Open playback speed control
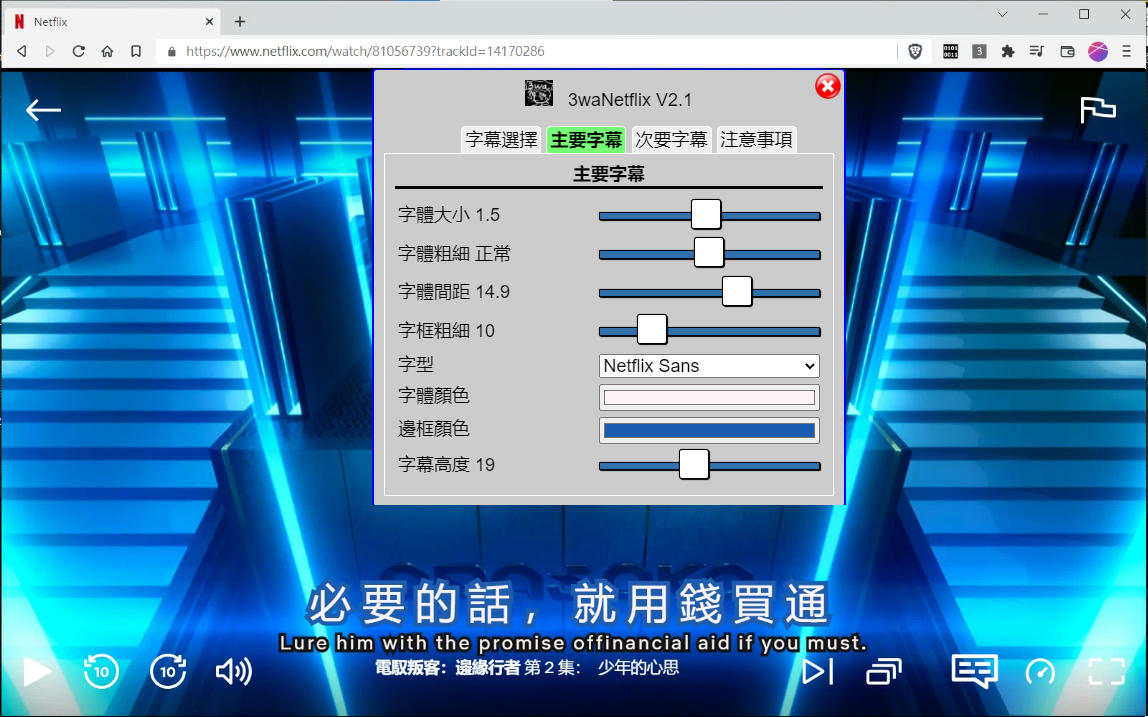The width and height of the screenshot is (1148, 717). click(x=1040, y=671)
